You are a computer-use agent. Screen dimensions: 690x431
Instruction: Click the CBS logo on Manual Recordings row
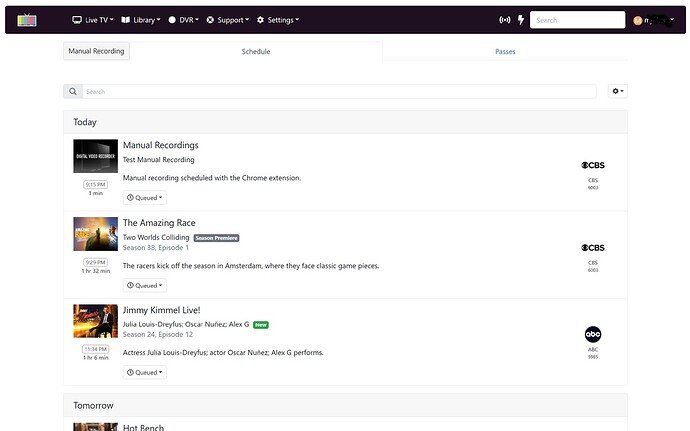click(593, 163)
